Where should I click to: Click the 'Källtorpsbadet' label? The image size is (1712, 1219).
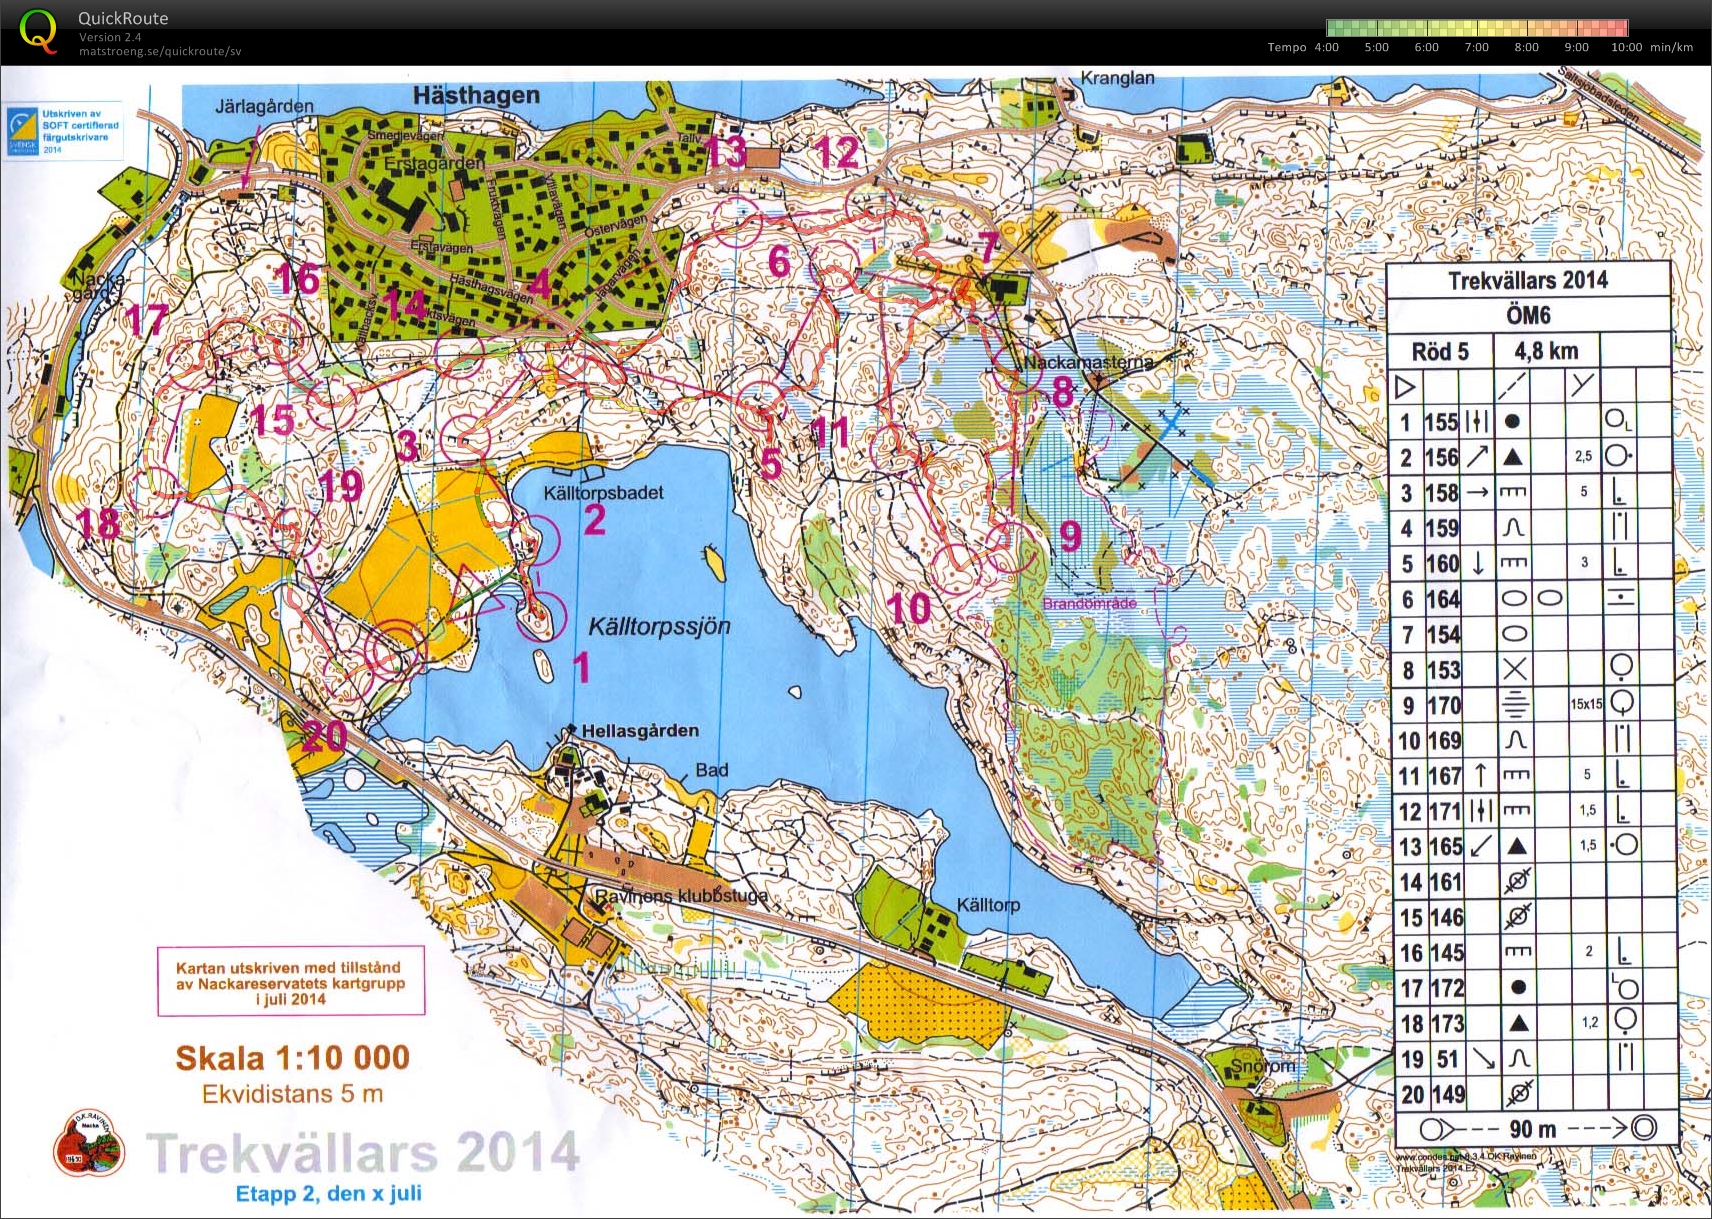click(603, 493)
